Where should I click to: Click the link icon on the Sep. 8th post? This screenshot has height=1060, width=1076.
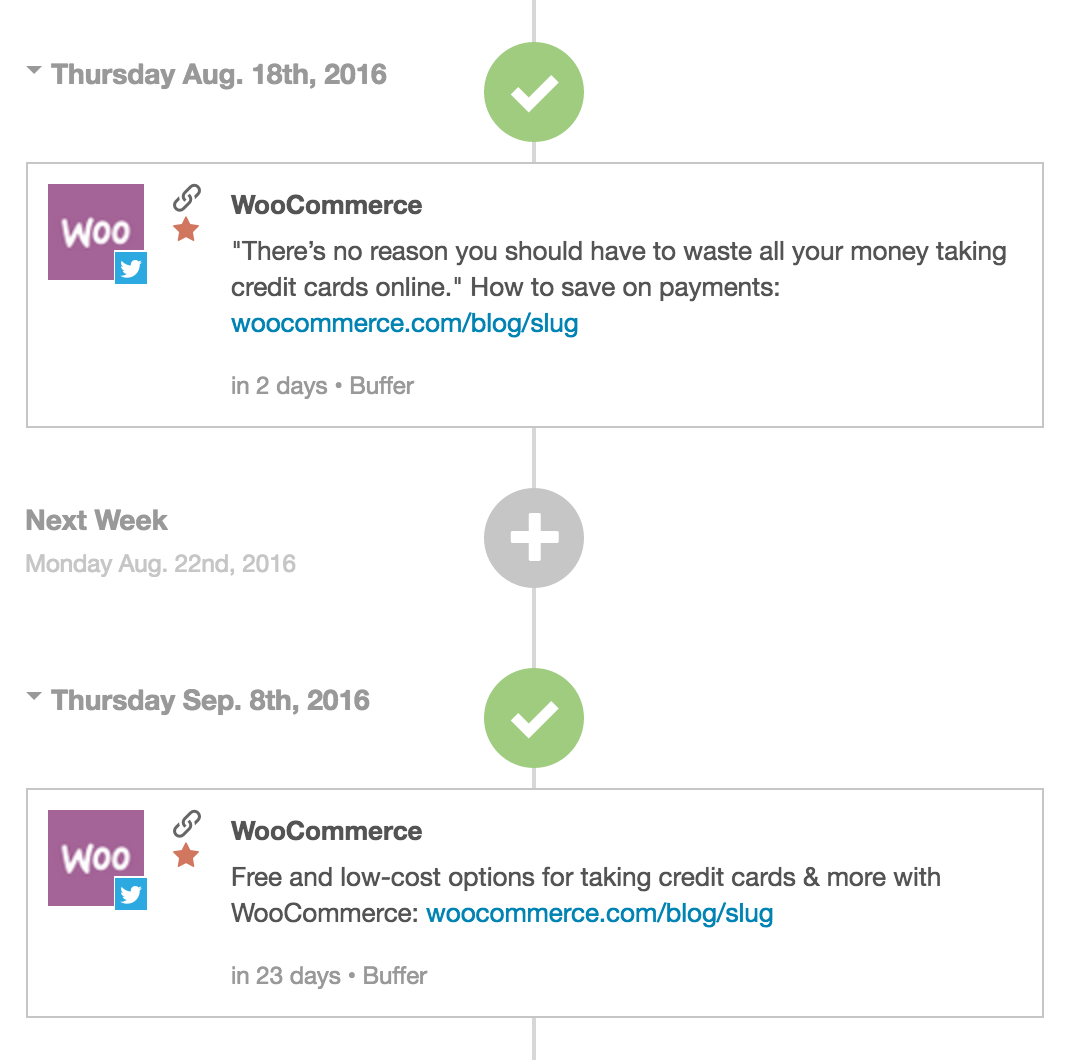187,824
